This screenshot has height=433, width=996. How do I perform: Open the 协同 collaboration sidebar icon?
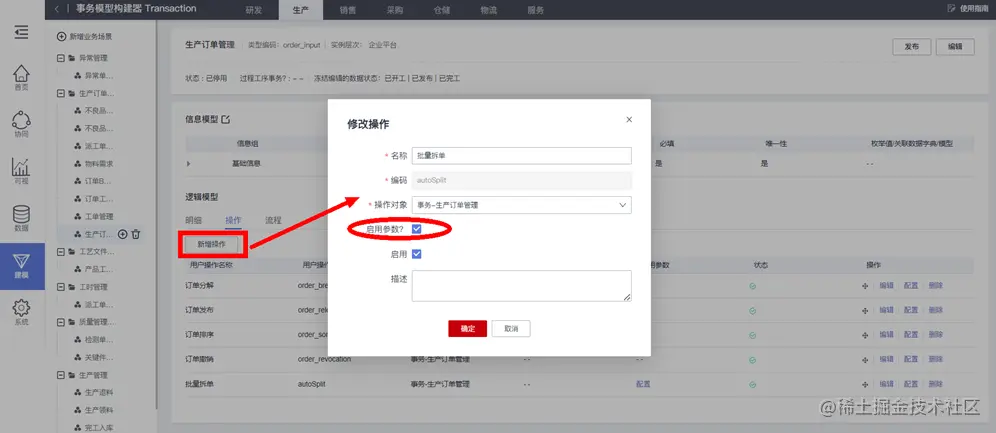[22, 124]
